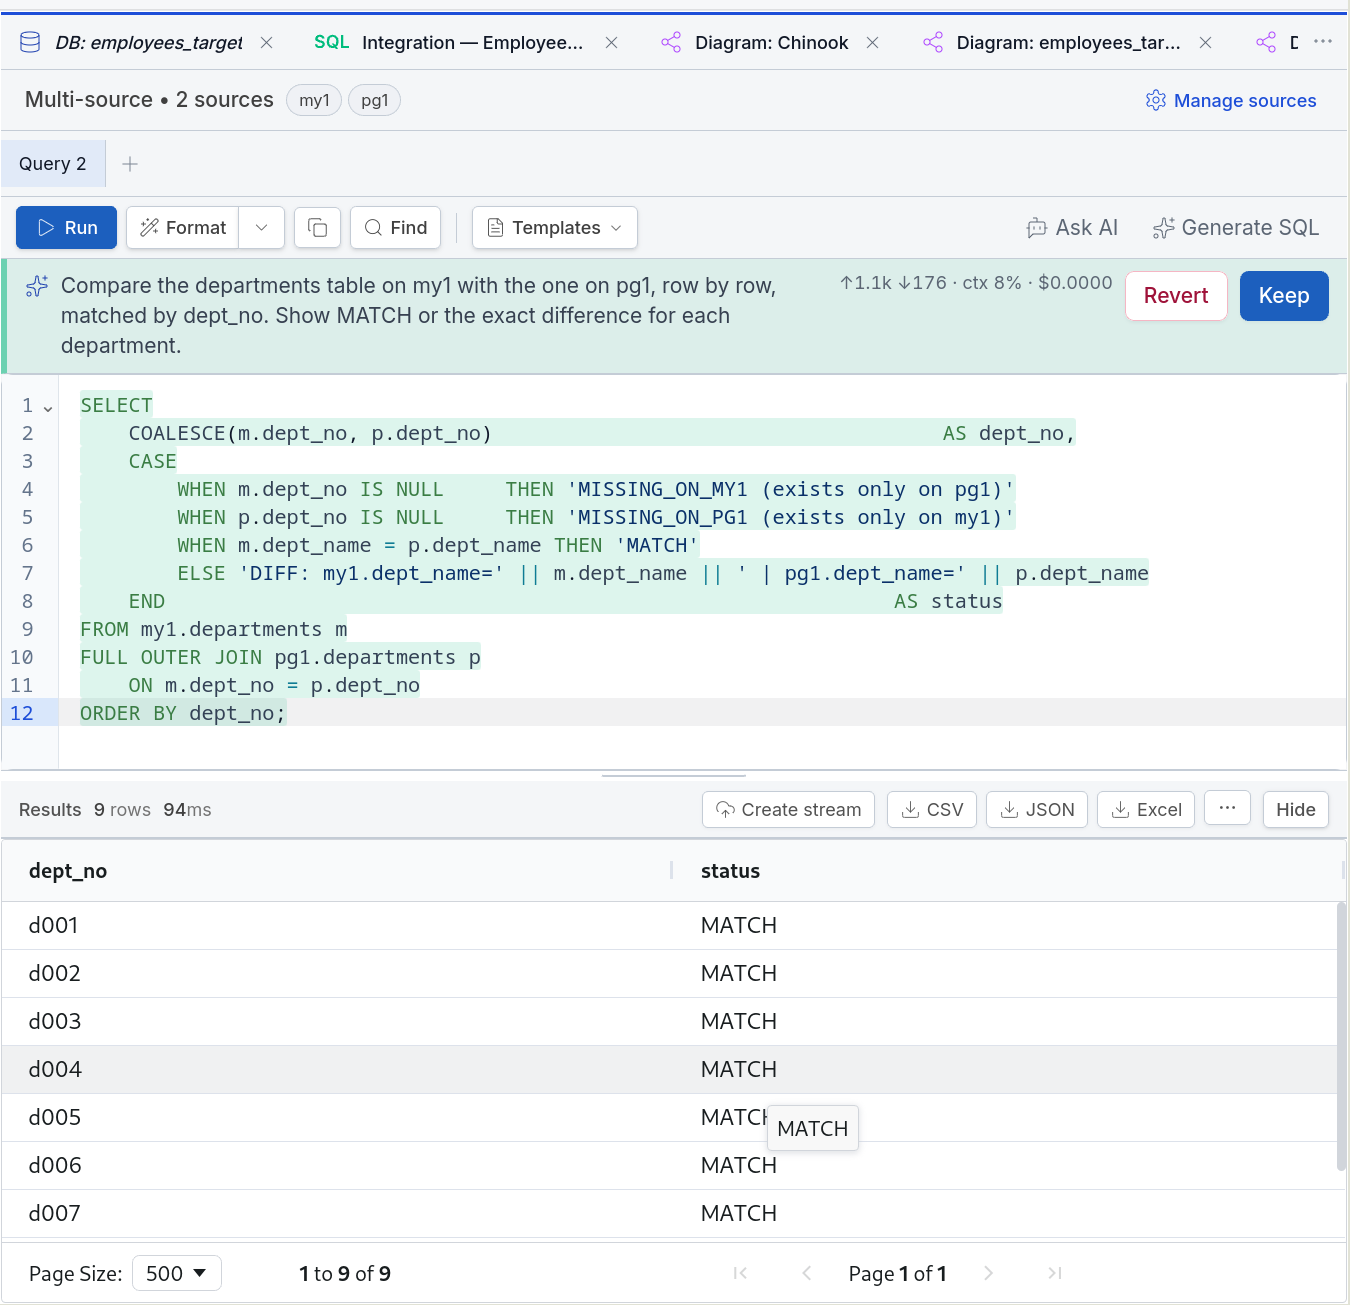Switch to Diagram: Chinook tab
This screenshot has height=1305, width=1350.
tap(771, 42)
